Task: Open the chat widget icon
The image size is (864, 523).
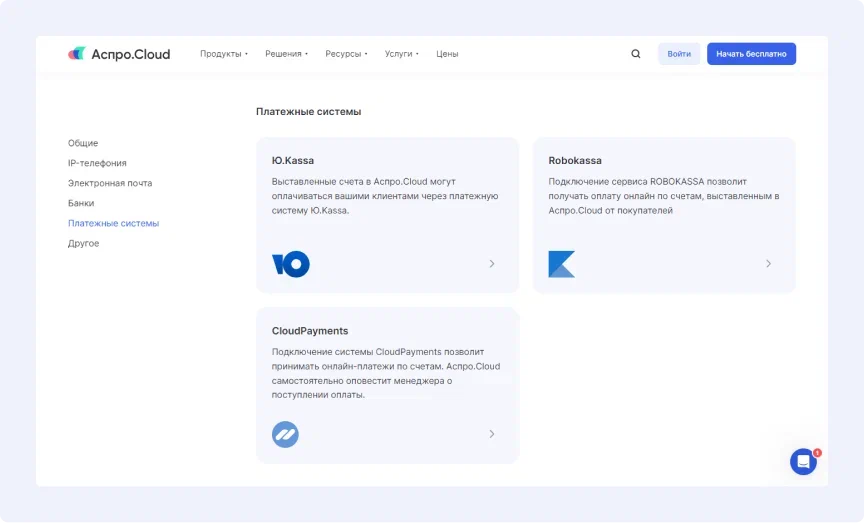Action: (803, 461)
